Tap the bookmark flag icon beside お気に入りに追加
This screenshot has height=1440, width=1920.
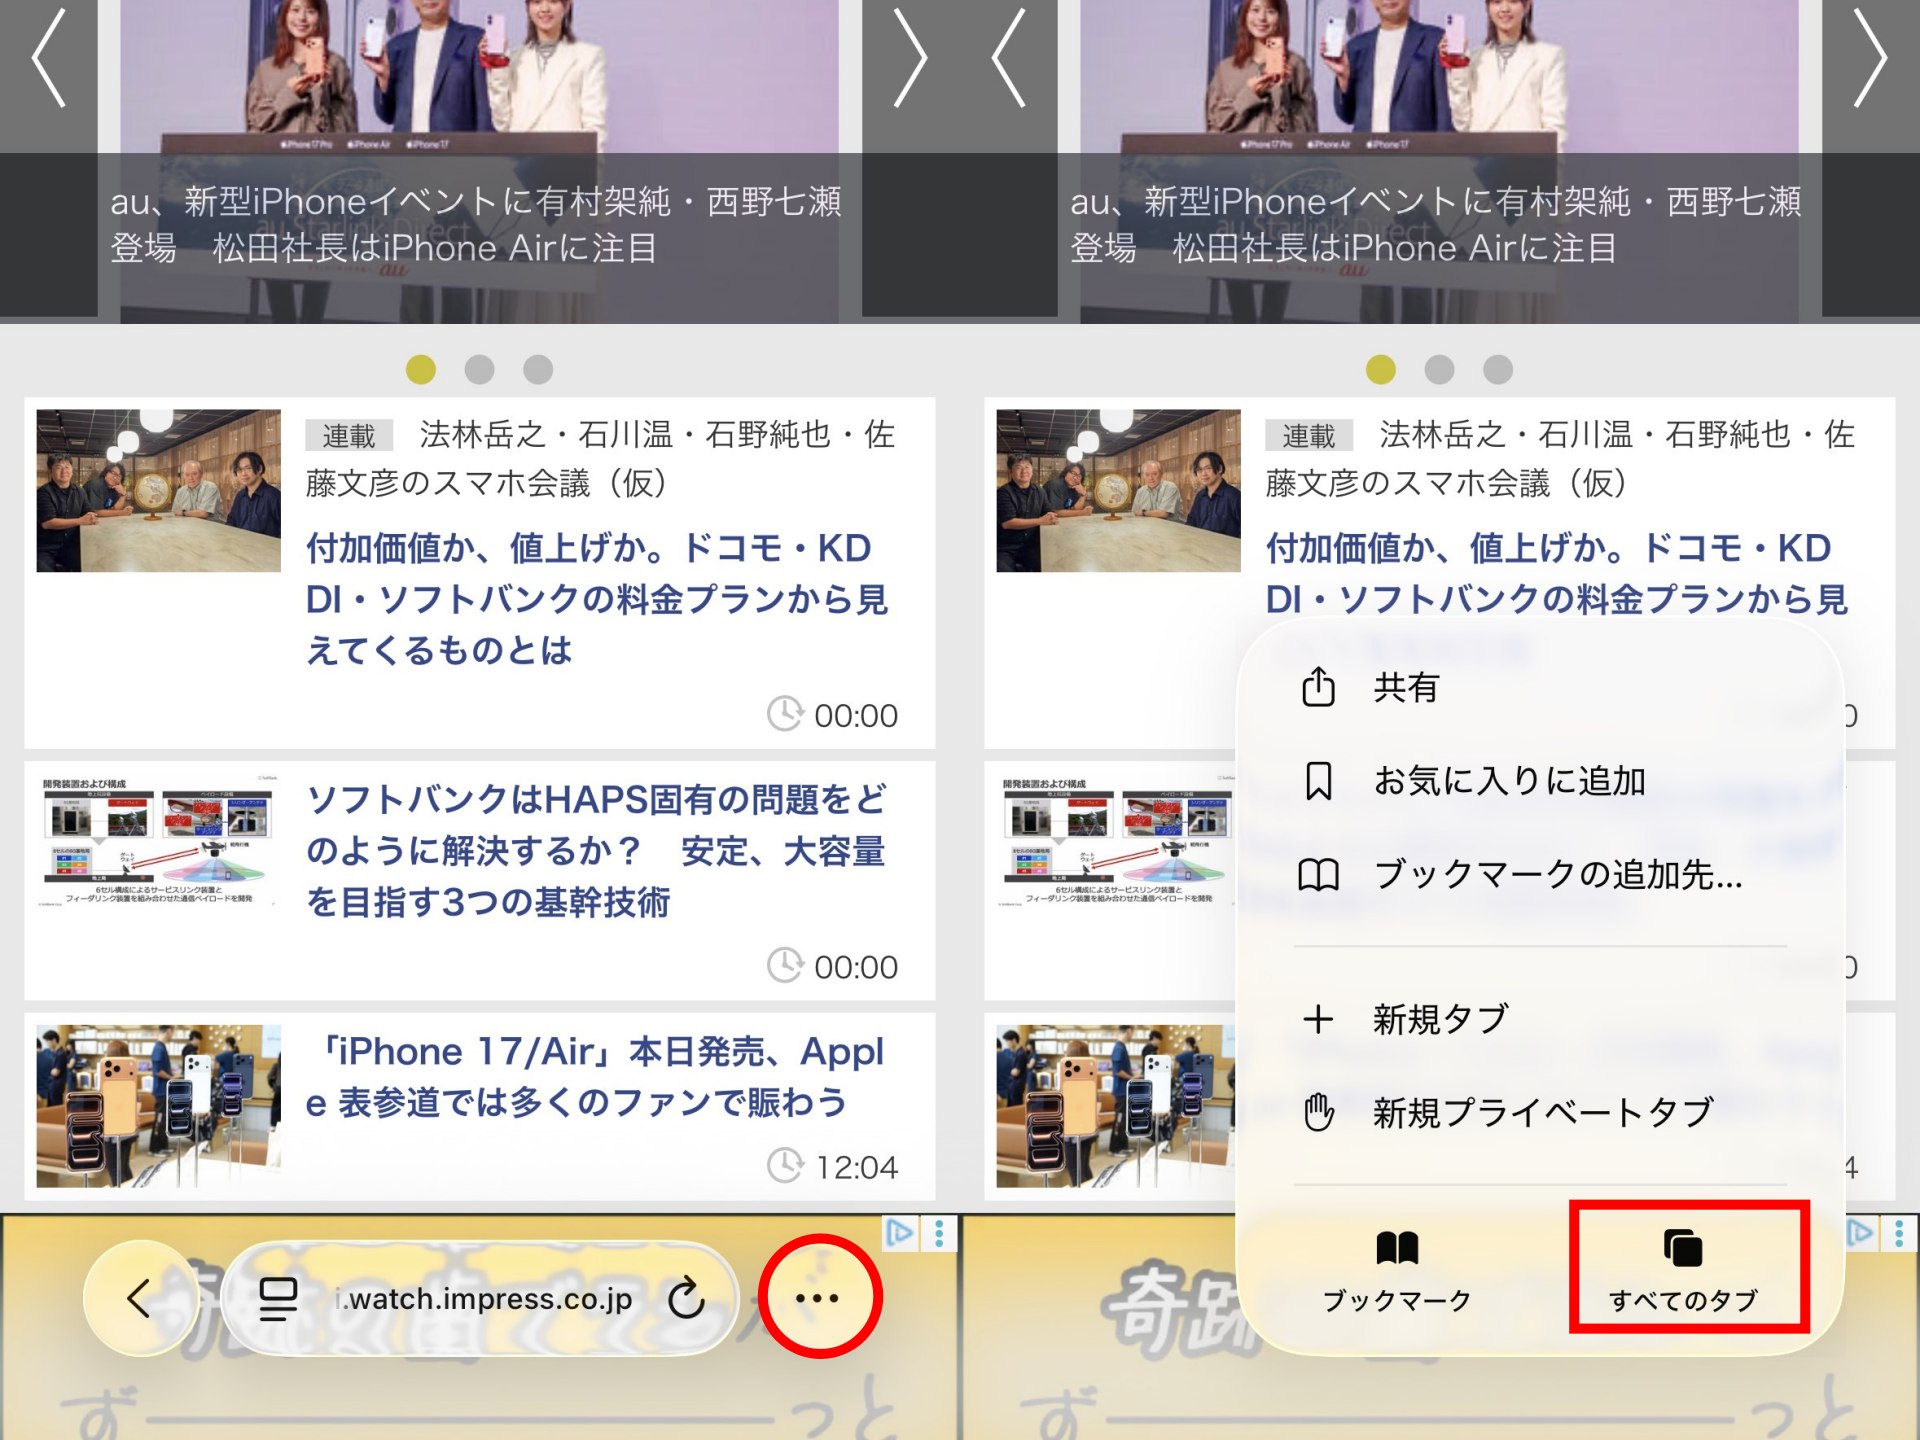[1320, 783]
